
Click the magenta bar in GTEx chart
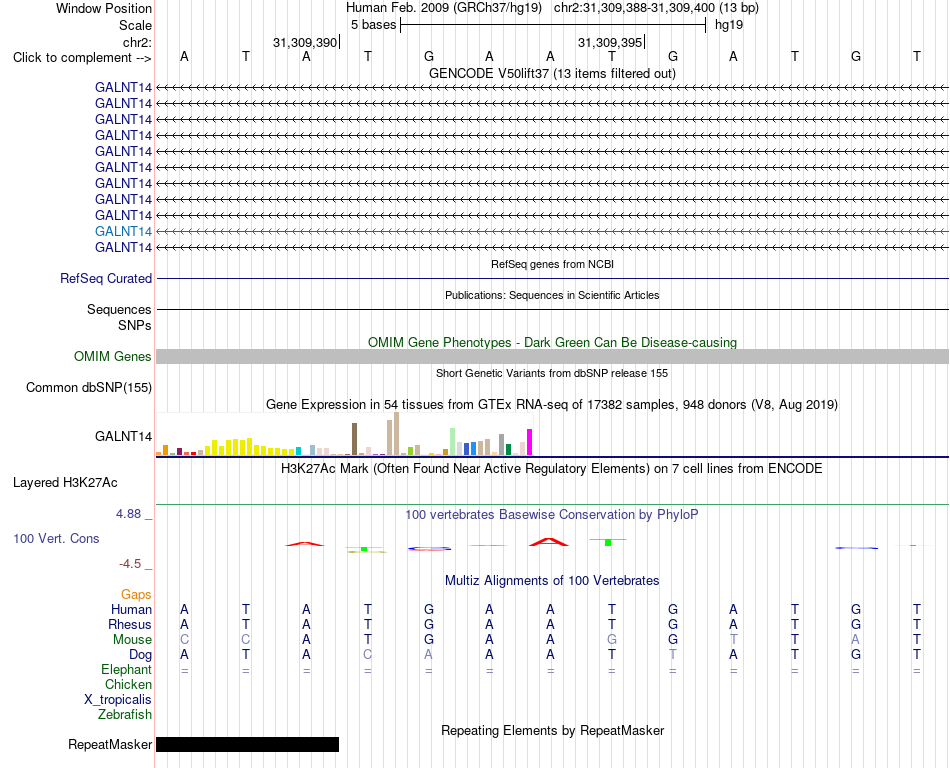[x=530, y=442]
